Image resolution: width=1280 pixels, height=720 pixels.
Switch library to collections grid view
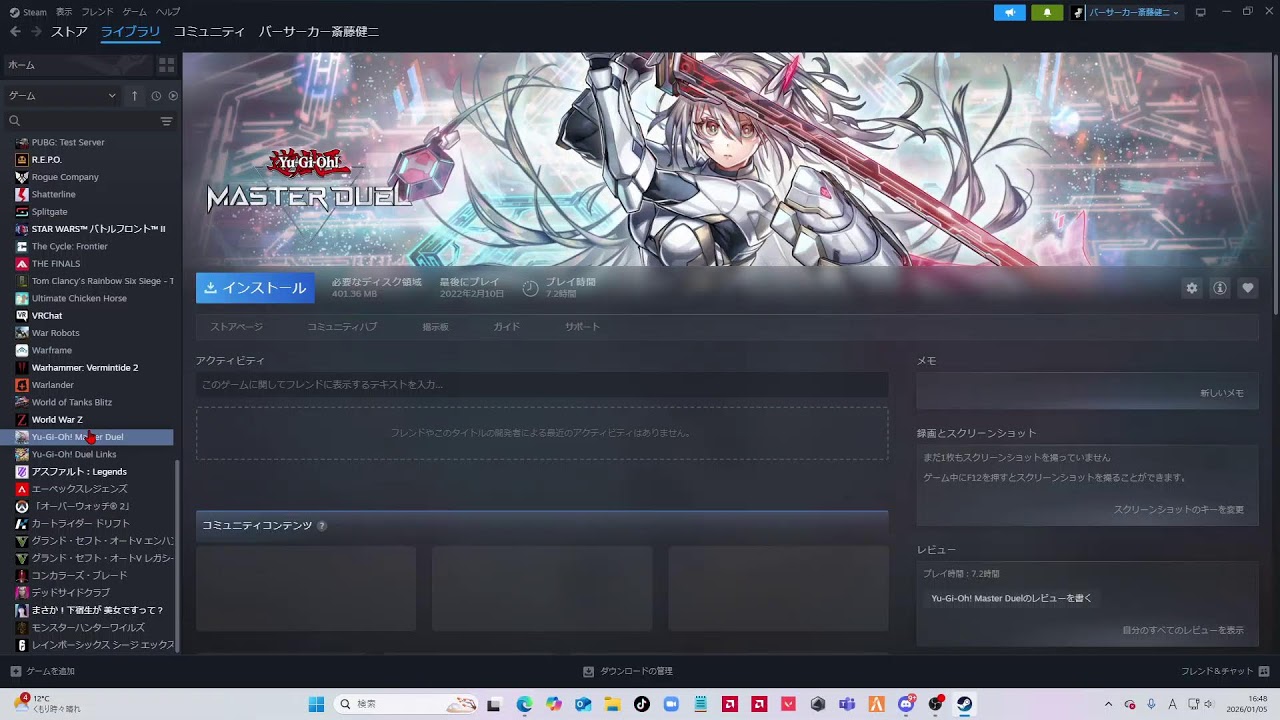[x=166, y=65]
